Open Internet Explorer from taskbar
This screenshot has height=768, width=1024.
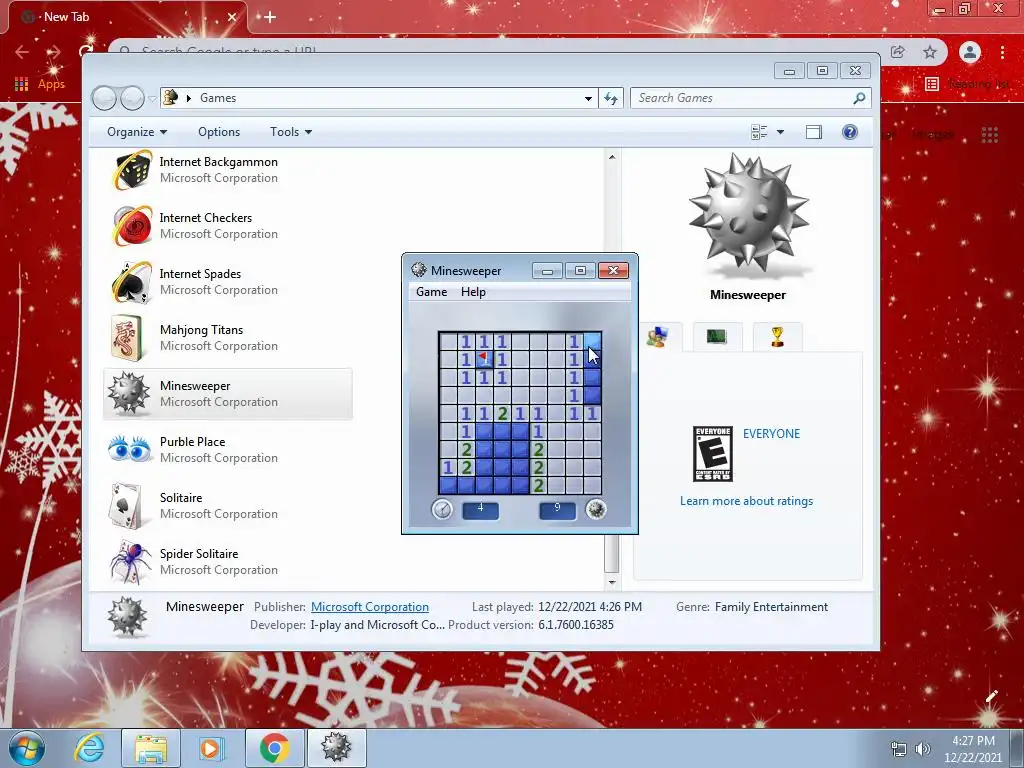click(x=89, y=748)
